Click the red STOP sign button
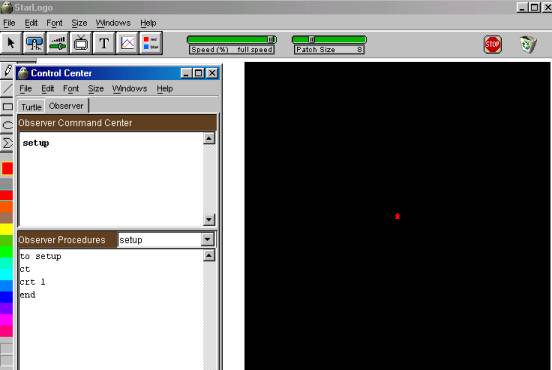This screenshot has width=552, height=370. pos(493,44)
